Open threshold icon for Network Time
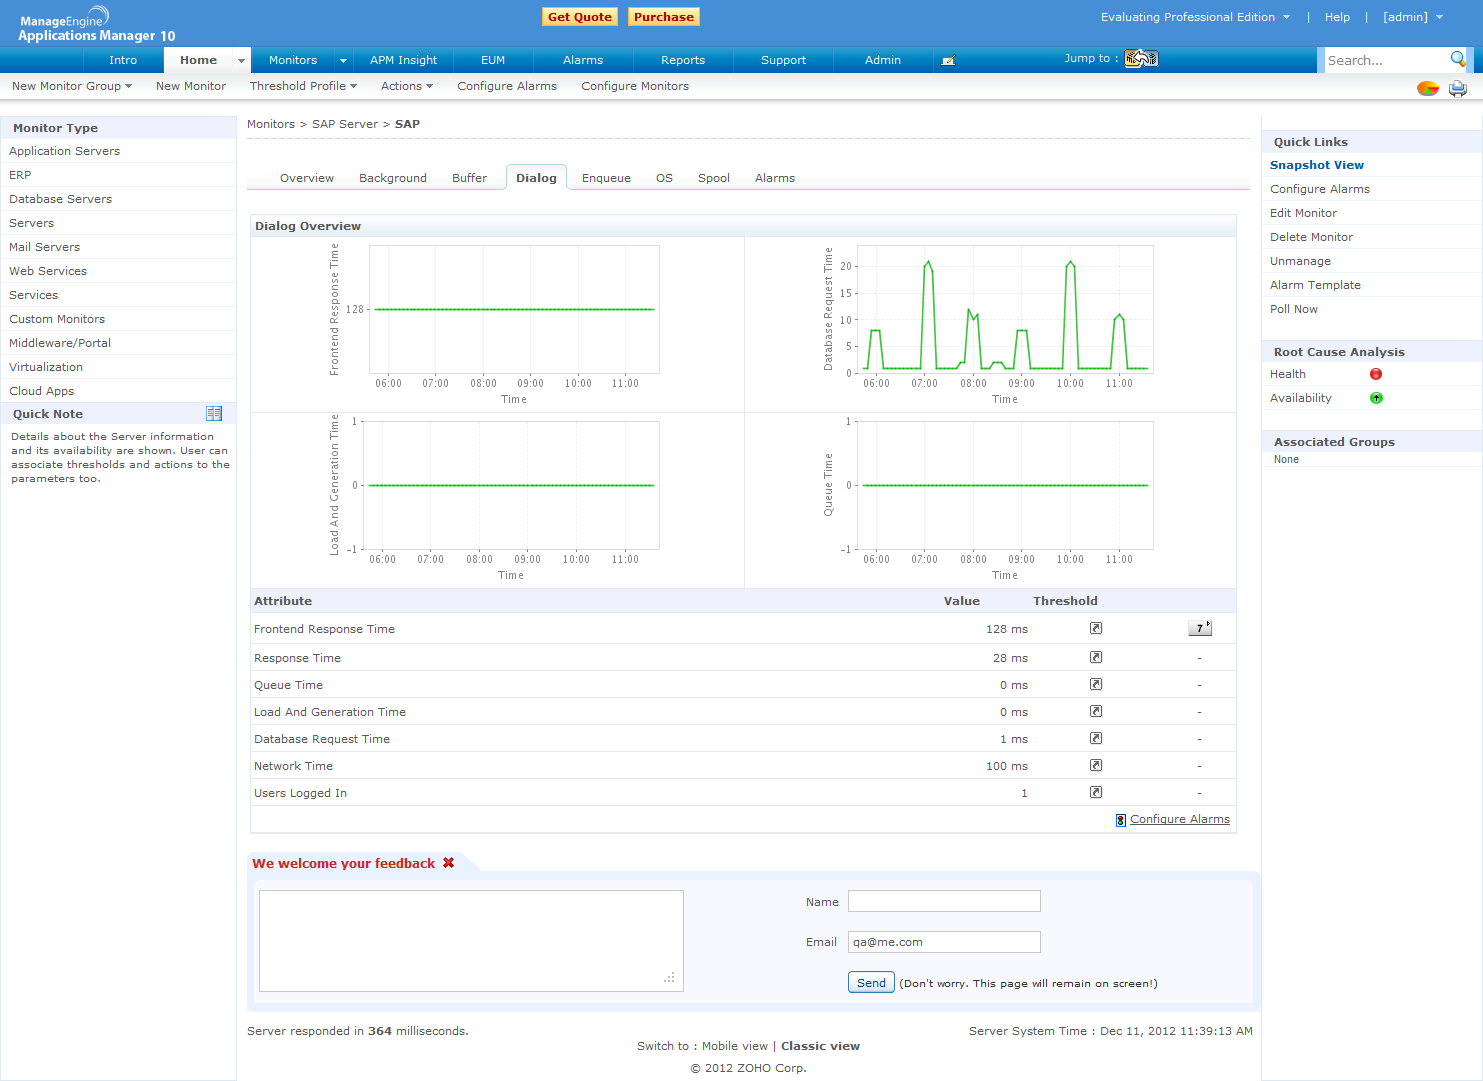 [1096, 765]
